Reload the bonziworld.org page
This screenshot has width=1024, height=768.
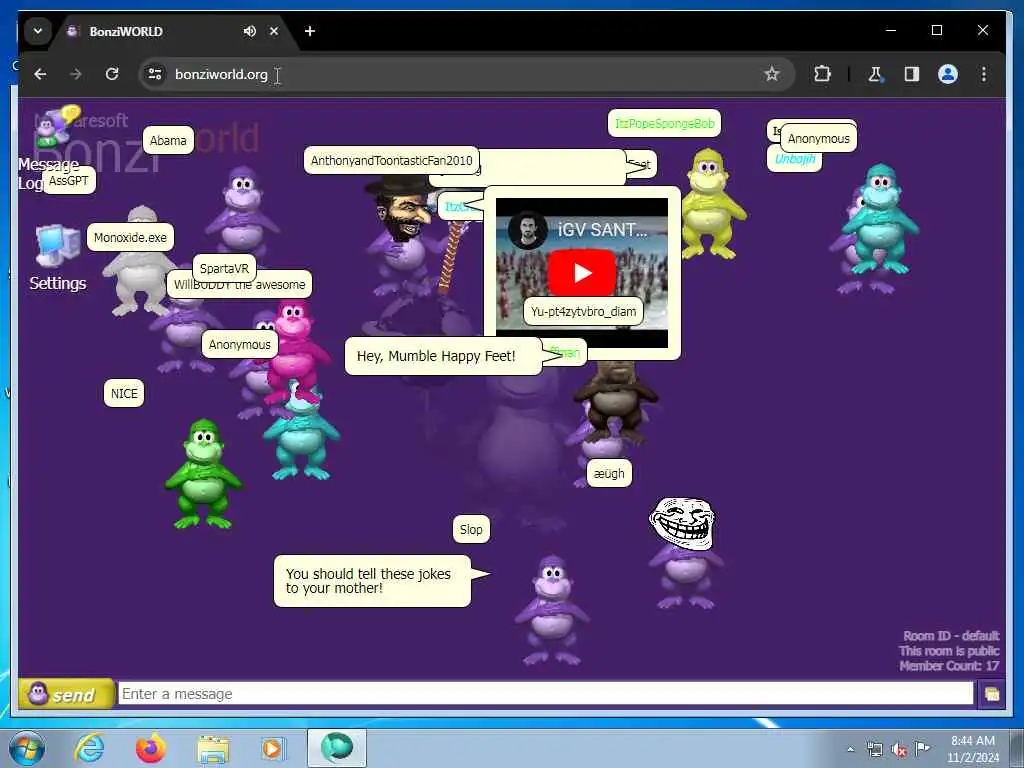(x=112, y=74)
